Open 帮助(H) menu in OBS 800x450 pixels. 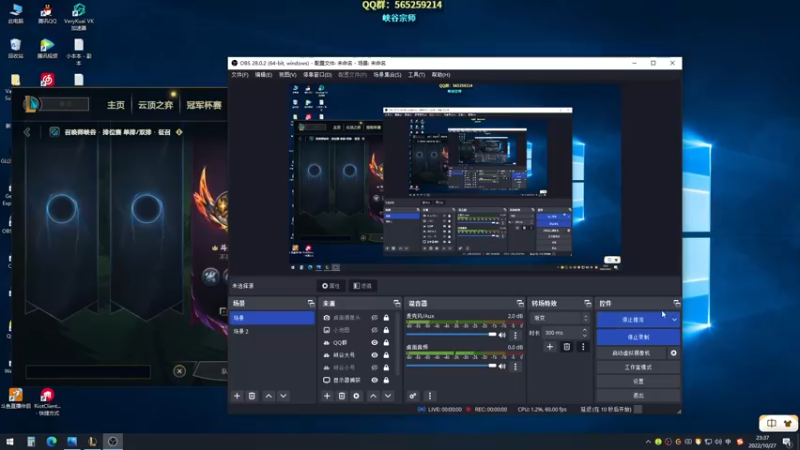point(441,75)
